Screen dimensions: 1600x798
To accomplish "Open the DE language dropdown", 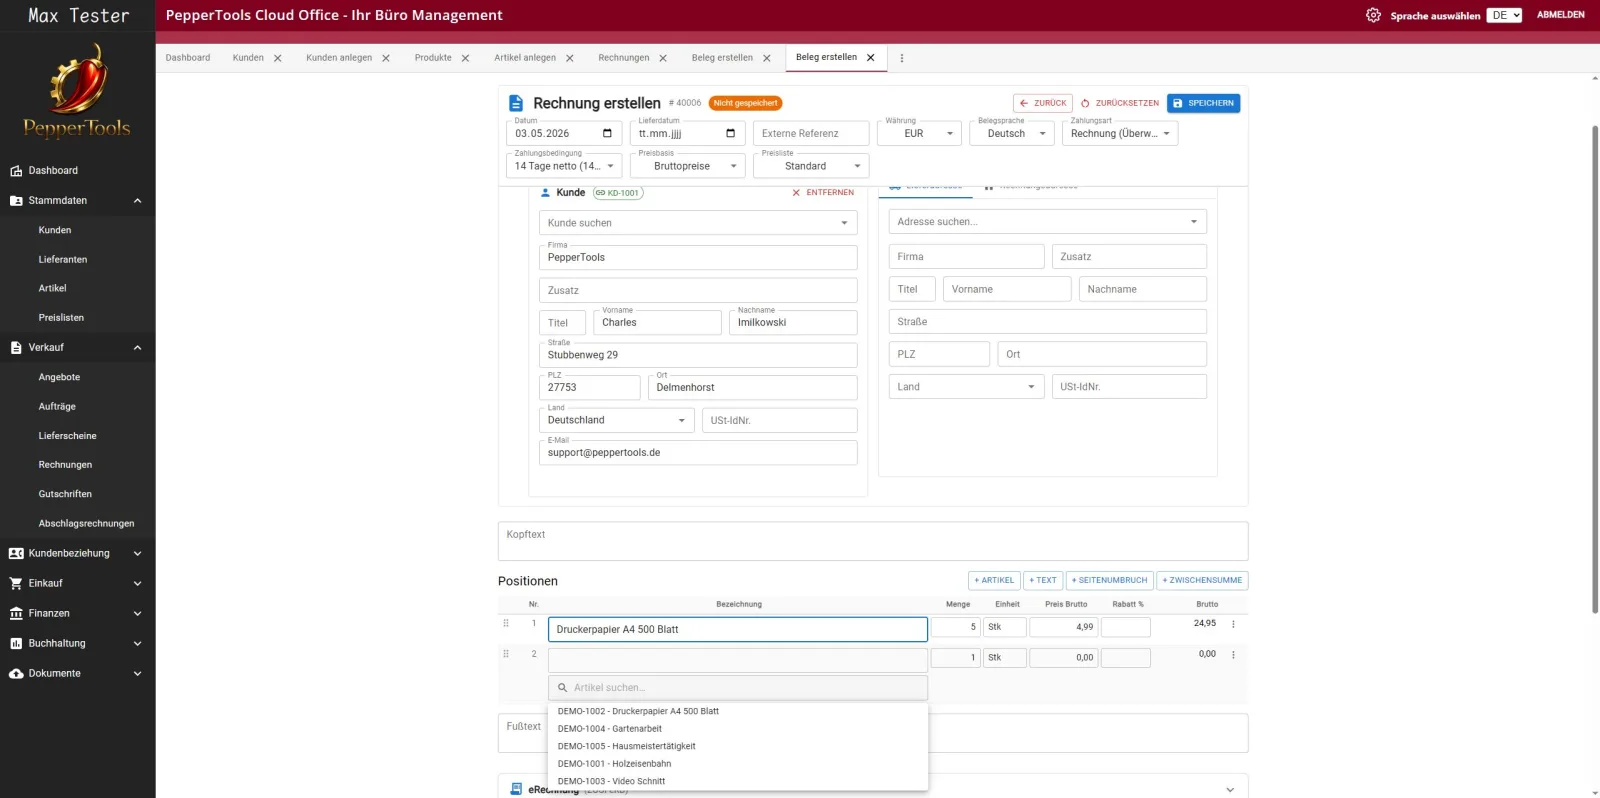I will click(1504, 15).
